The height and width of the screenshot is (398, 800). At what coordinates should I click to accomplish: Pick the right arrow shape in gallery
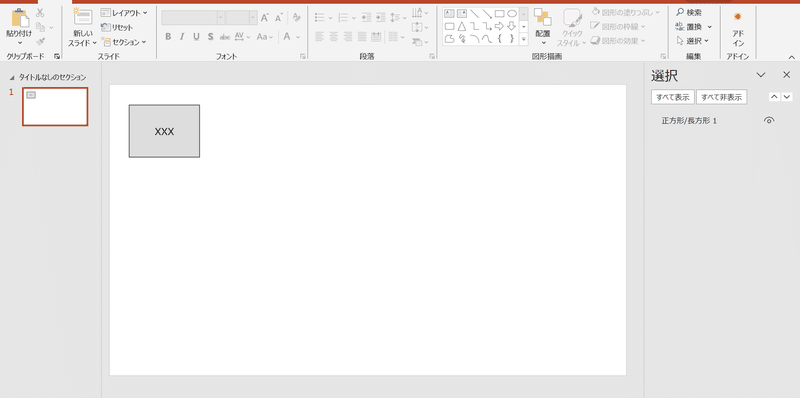[499, 26]
